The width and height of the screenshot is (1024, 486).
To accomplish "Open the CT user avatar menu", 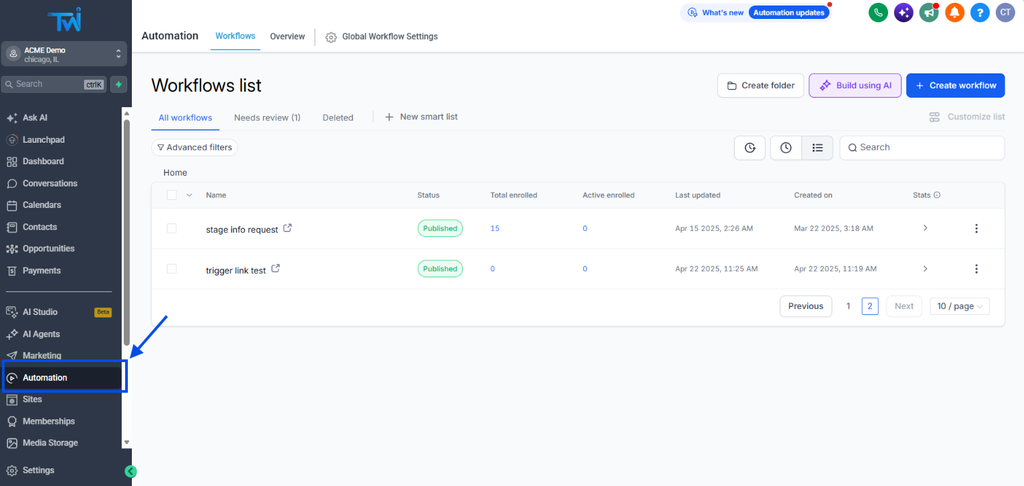I will point(1005,12).
